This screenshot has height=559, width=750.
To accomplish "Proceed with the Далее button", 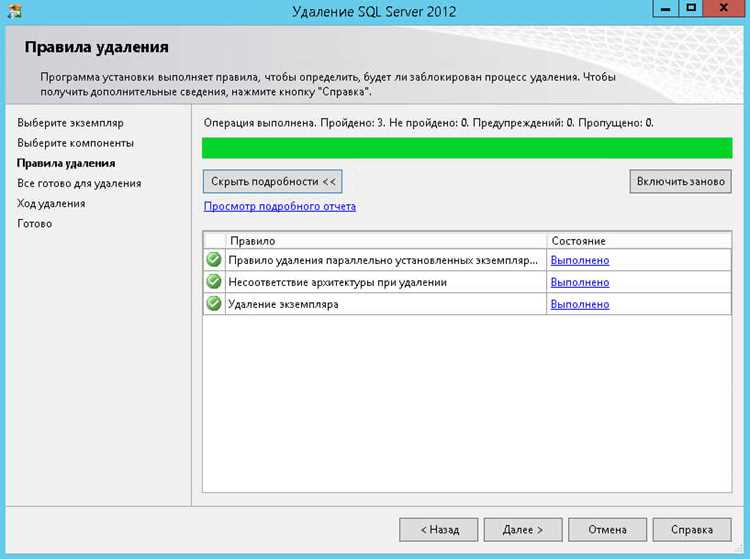I will pos(523,530).
